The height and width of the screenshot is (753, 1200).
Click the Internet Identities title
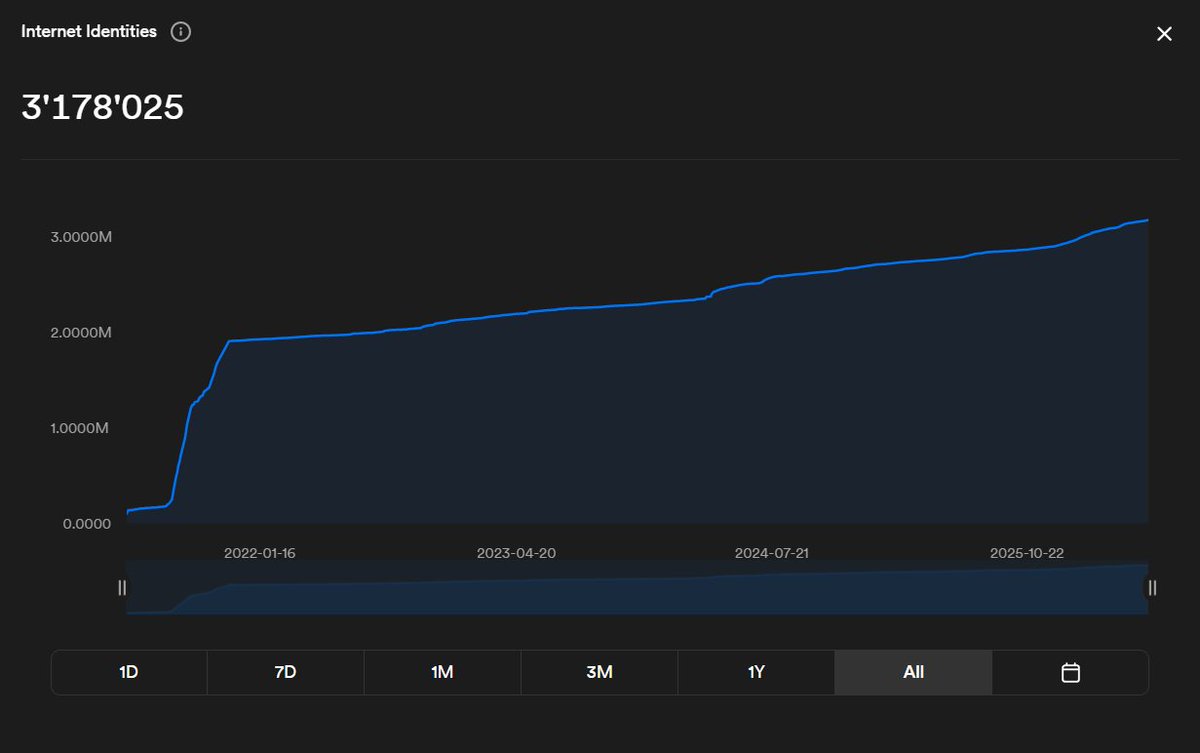[x=89, y=31]
